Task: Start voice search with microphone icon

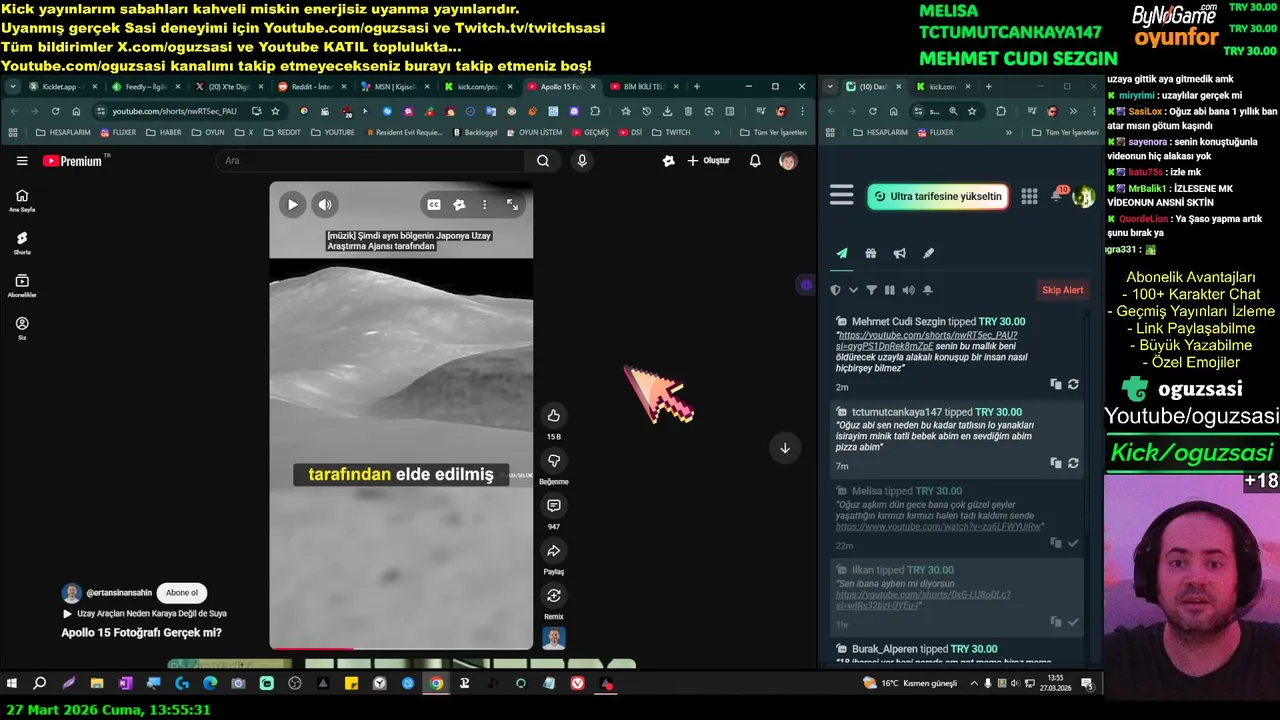Action: (582, 161)
